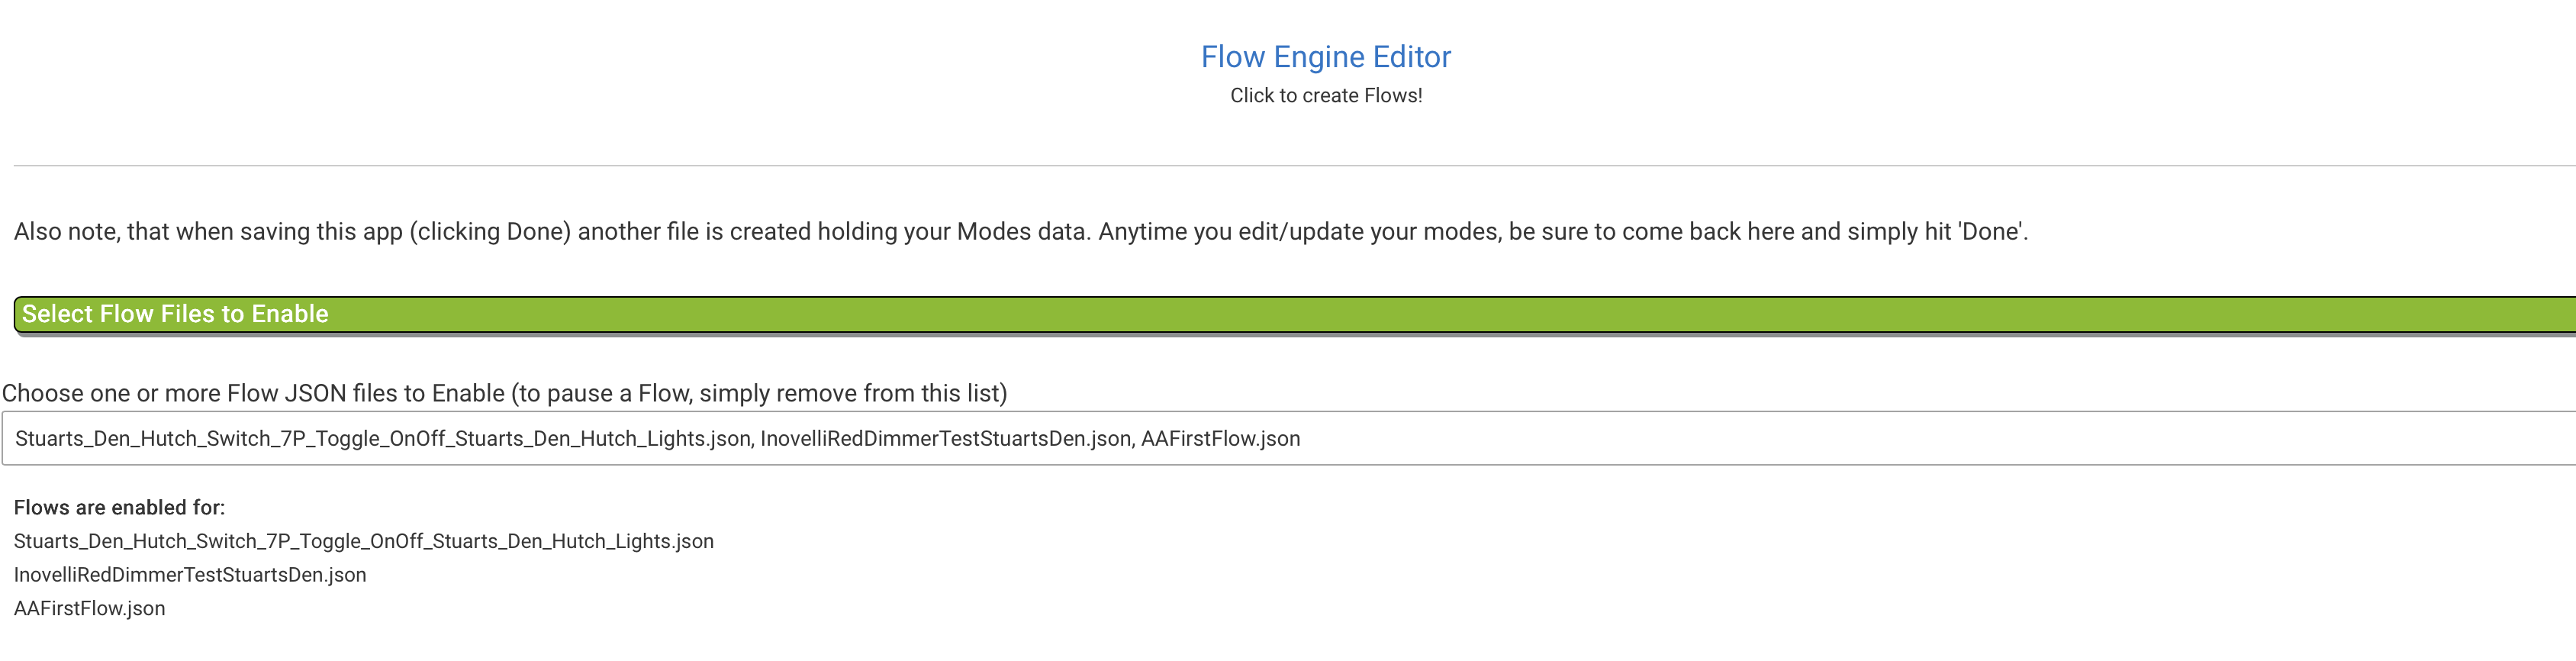Click InovelliRedDimmerTestStuartsDen.json inside the dropdown field
This screenshot has height=661, width=2576.
click(x=945, y=439)
